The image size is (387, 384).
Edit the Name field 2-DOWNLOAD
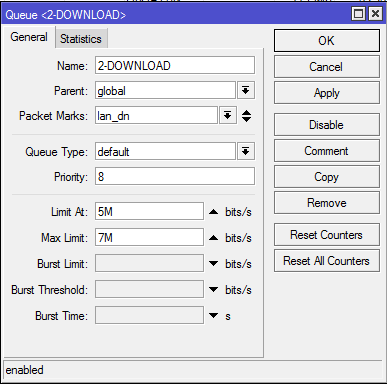tap(175, 65)
